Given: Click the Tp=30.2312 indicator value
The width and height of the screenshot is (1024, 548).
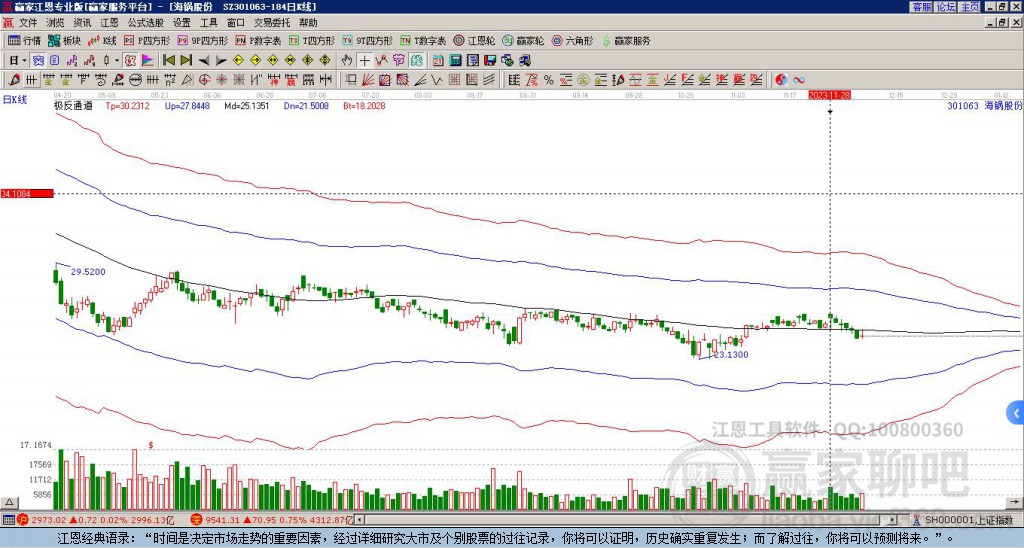Looking at the screenshot, I should tap(127, 105).
